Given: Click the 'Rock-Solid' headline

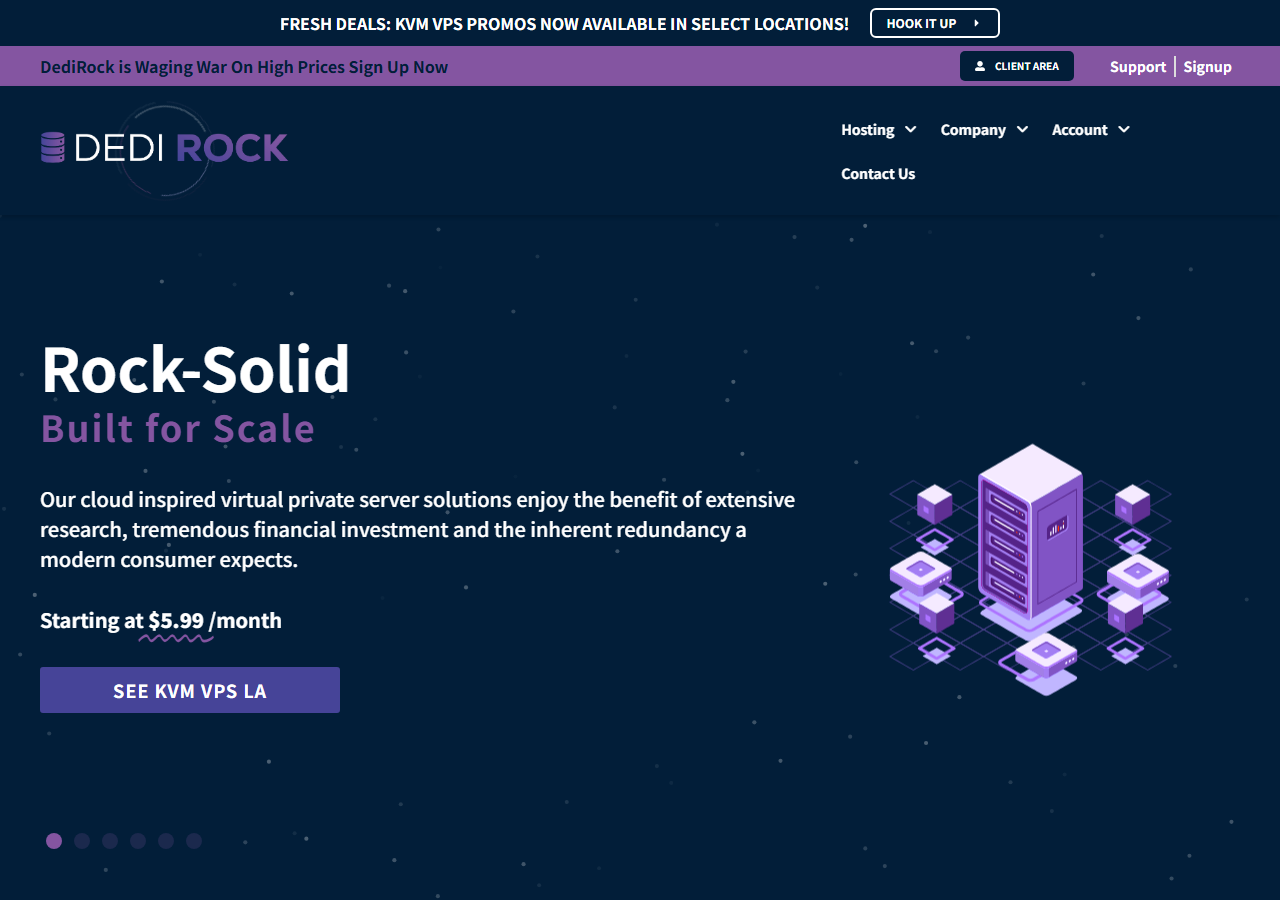Looking at the screenshot, I should coord(196,369).
